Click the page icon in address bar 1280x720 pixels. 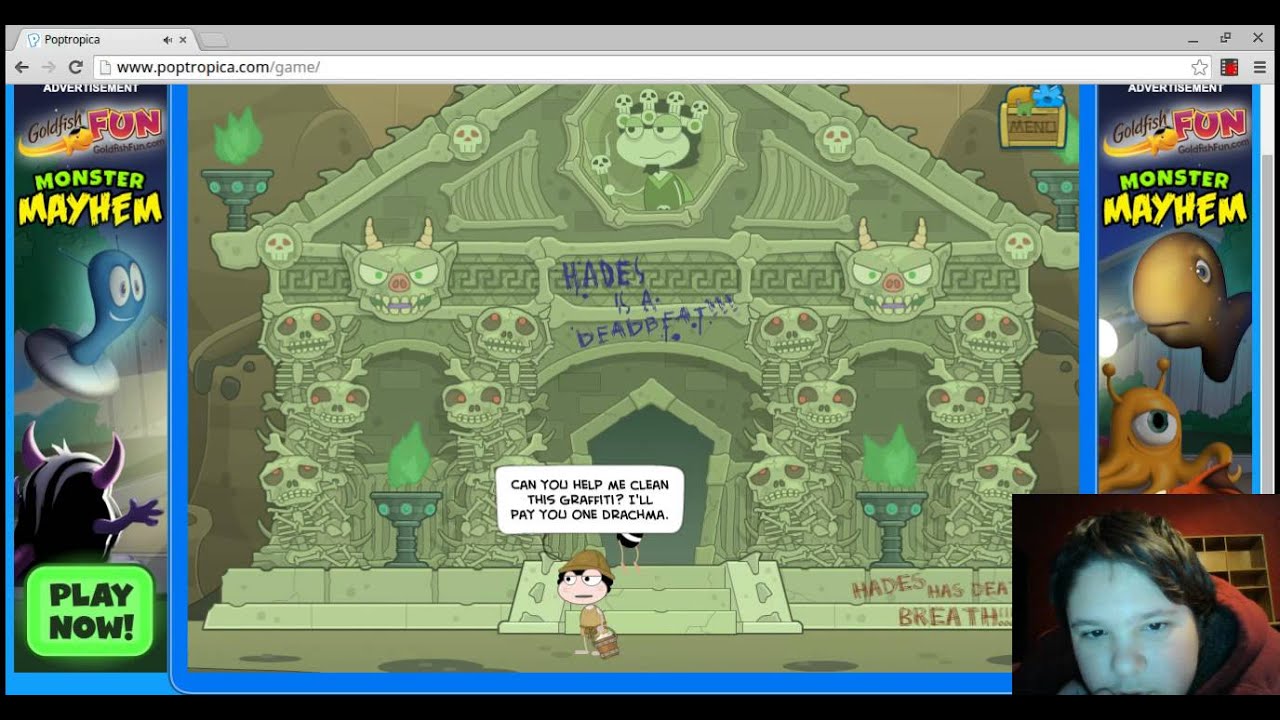[x=105, y=67]
